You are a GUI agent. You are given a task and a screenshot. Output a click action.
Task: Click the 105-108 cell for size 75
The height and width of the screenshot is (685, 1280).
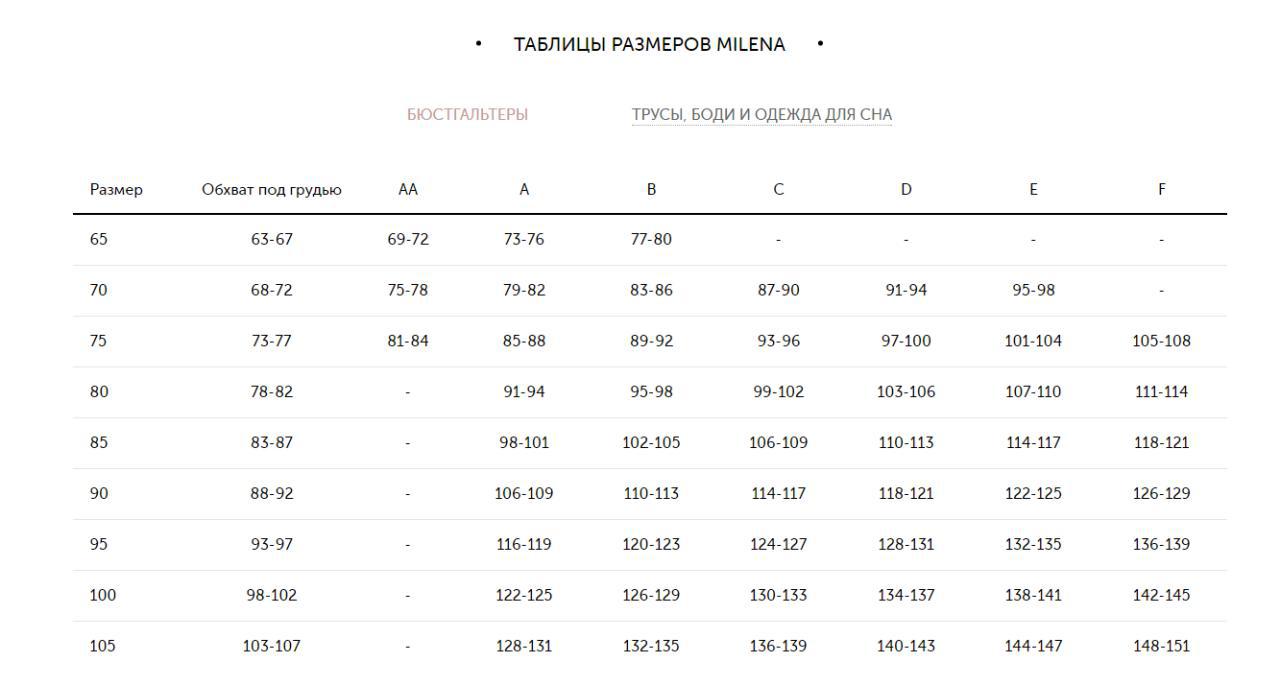click(x=1162, y=341)
